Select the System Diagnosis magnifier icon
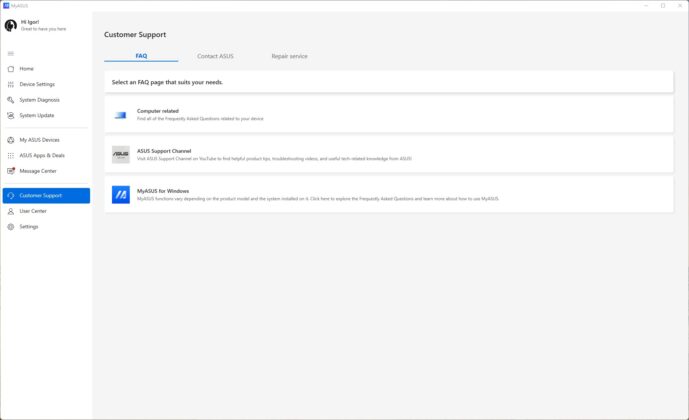Viewport: 689px width, 420px height. click(11, 100)
